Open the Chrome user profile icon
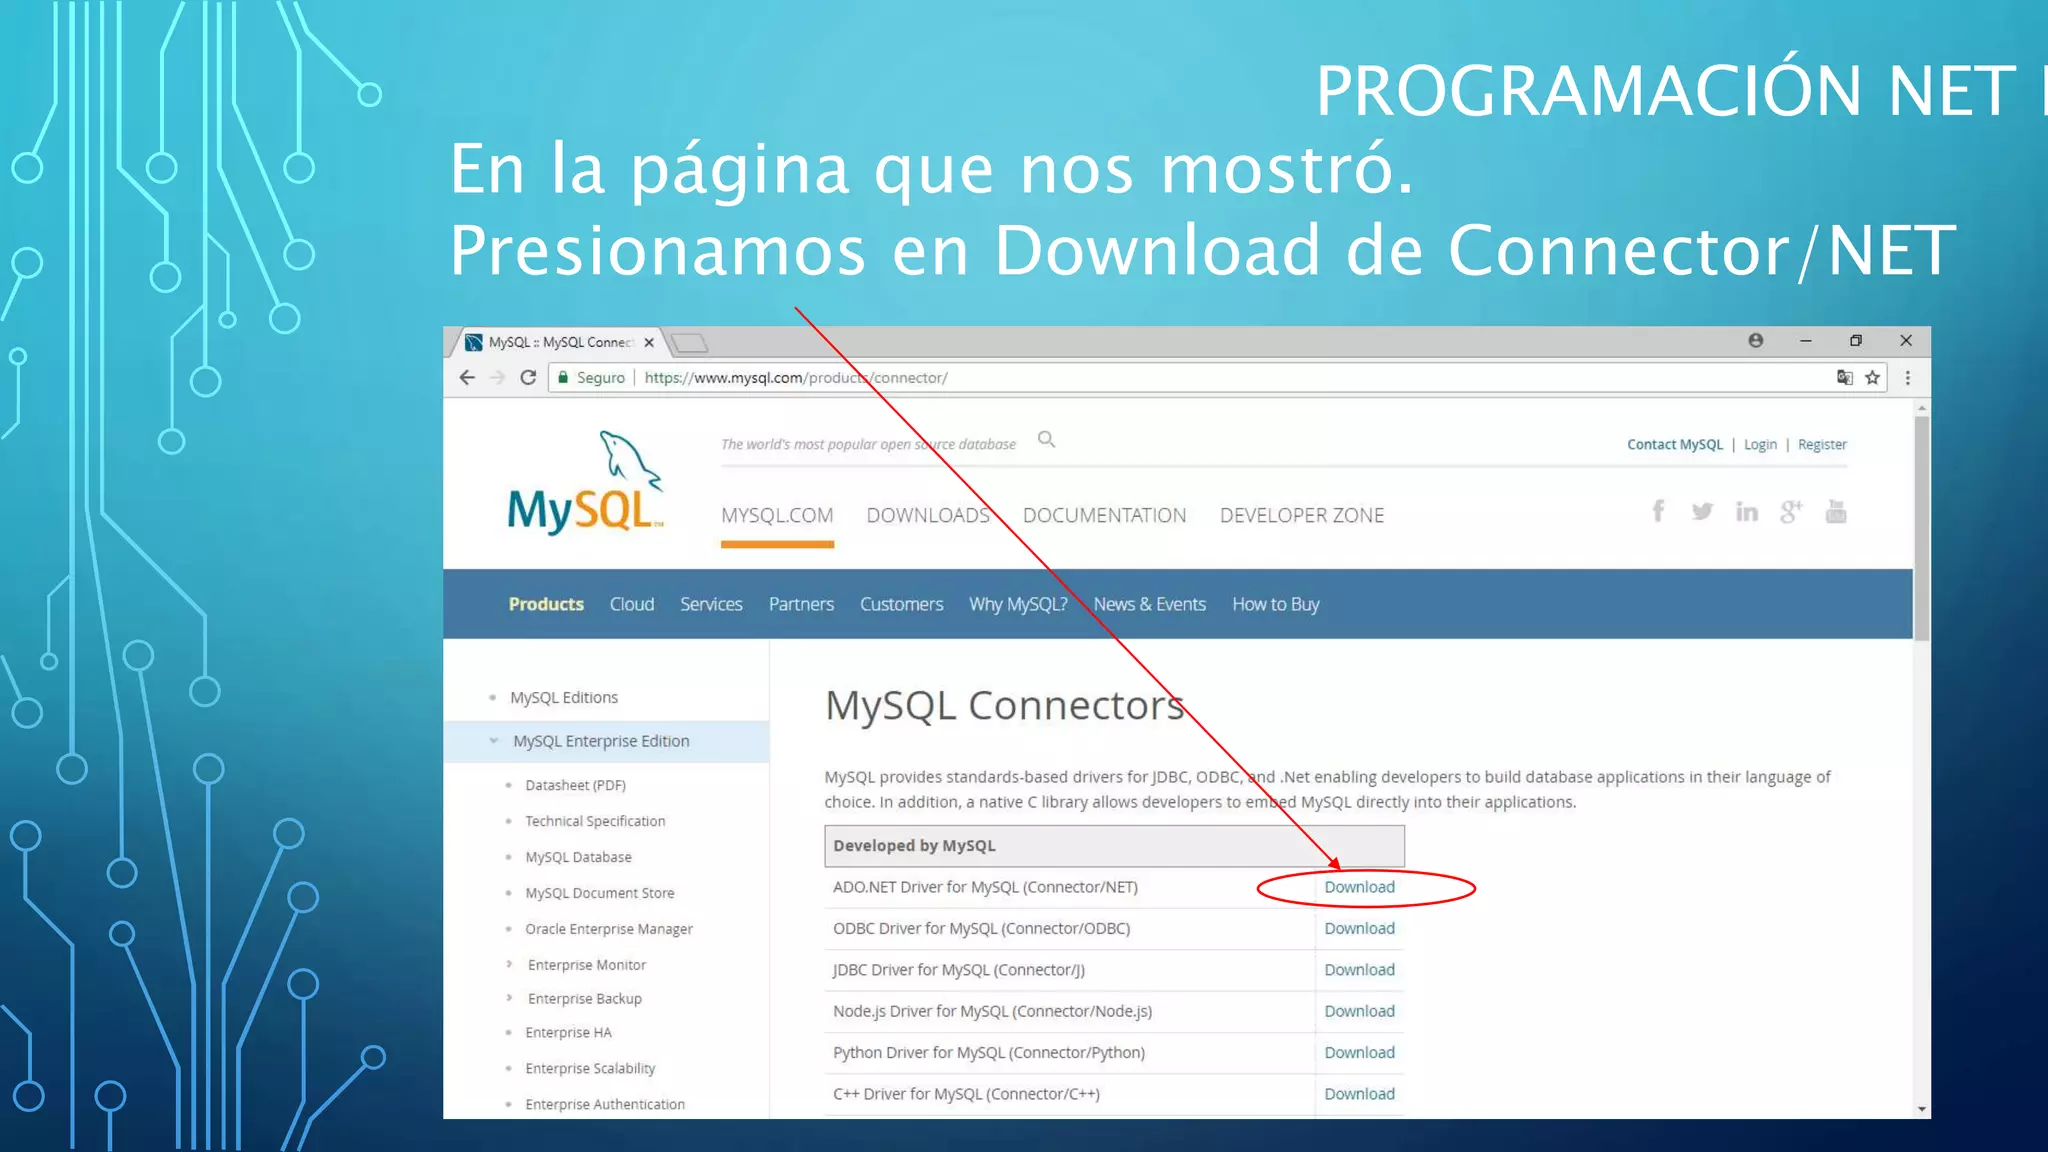This screenshot has height=1152, width=2048. [1755, 340]
